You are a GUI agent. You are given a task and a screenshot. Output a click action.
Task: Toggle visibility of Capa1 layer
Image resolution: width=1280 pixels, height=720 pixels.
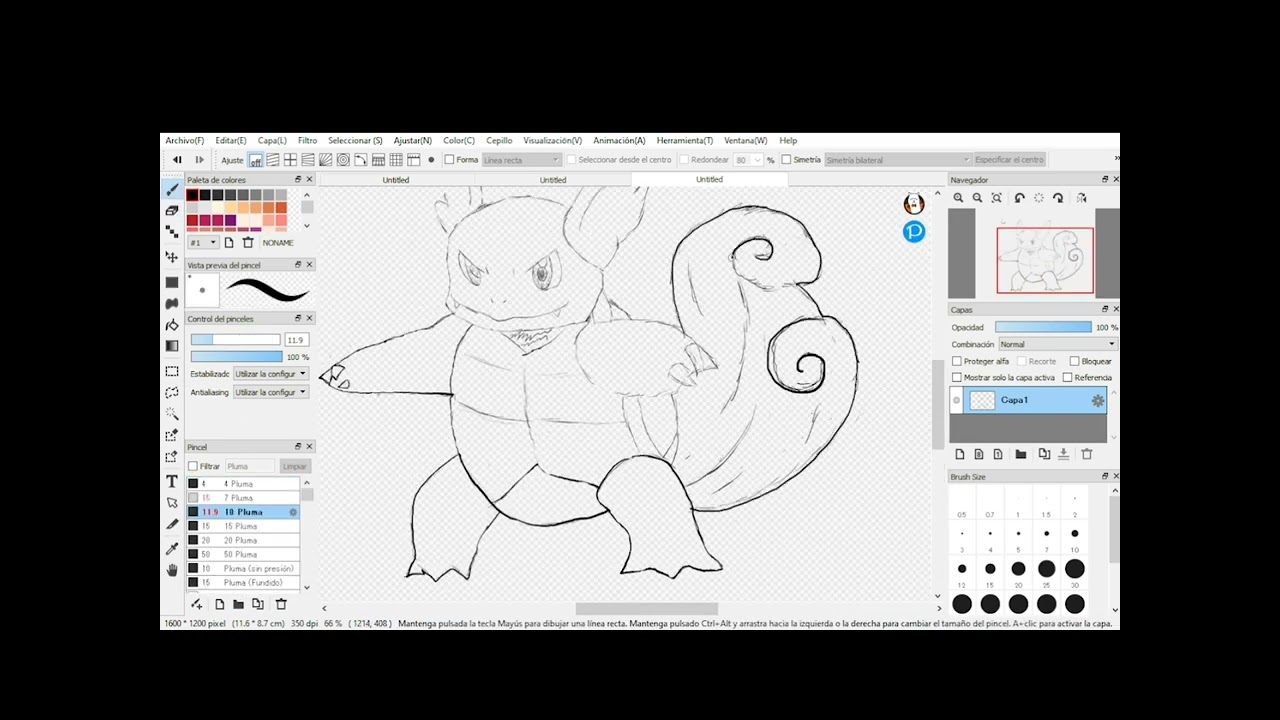[957, 400]
